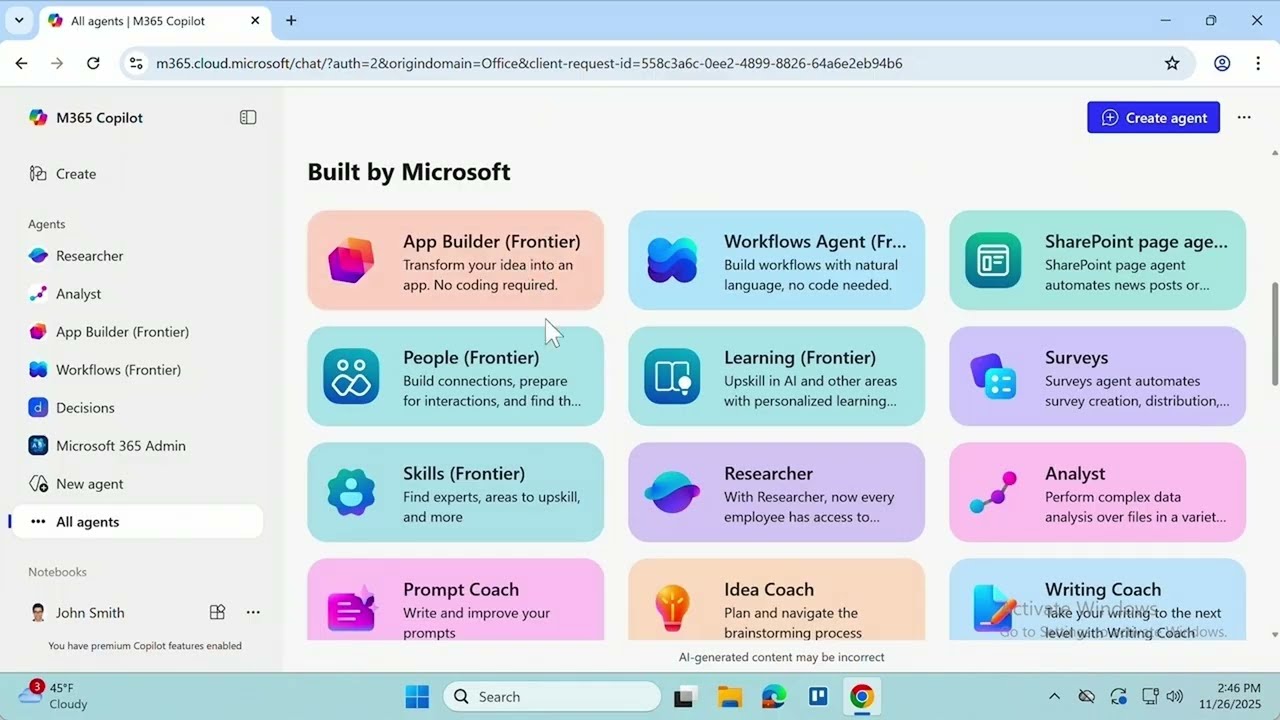Click the weather widget showing 45°F Cloudy
The image size is (1280, 720).
[x=55, y=696]
